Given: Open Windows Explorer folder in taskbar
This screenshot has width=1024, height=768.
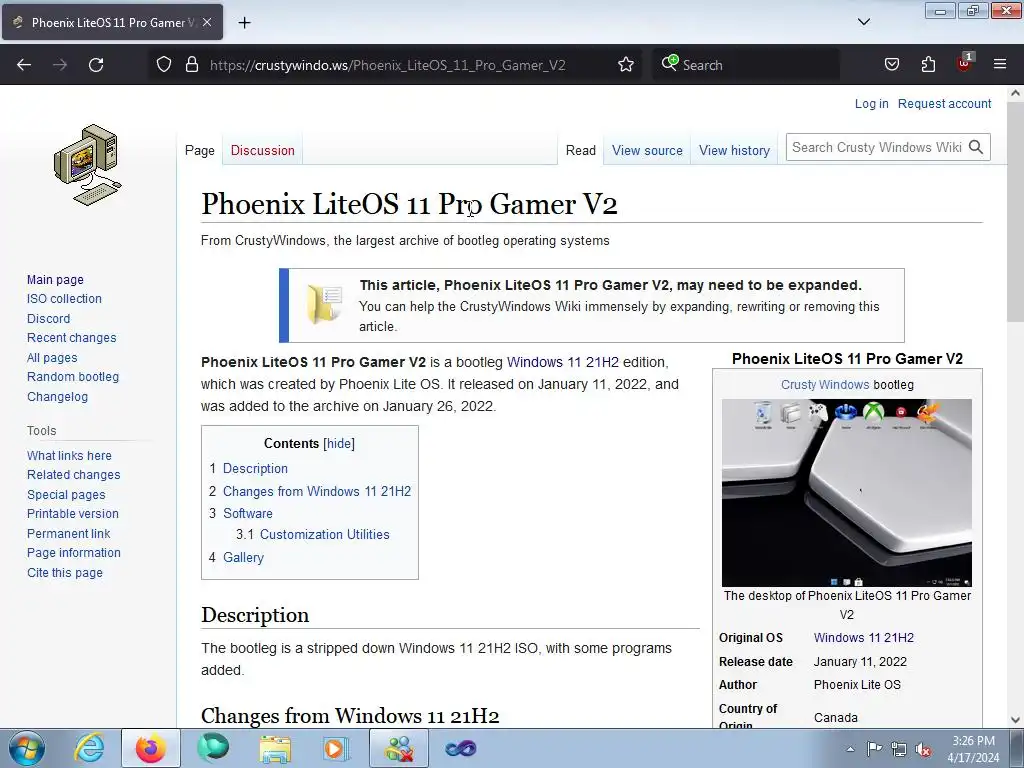Looking at the screenshot, I should coord(275,748).
